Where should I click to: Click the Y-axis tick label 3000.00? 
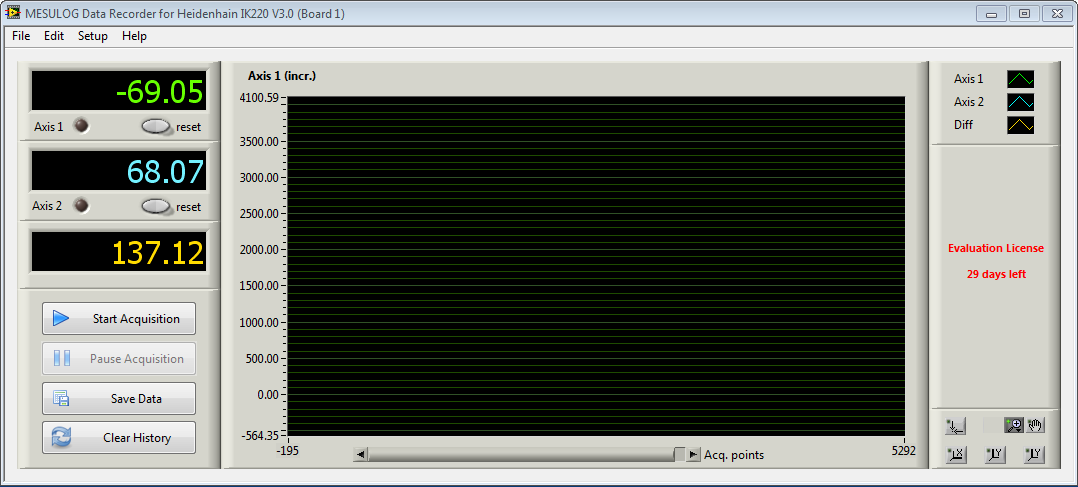coord(259,177)
